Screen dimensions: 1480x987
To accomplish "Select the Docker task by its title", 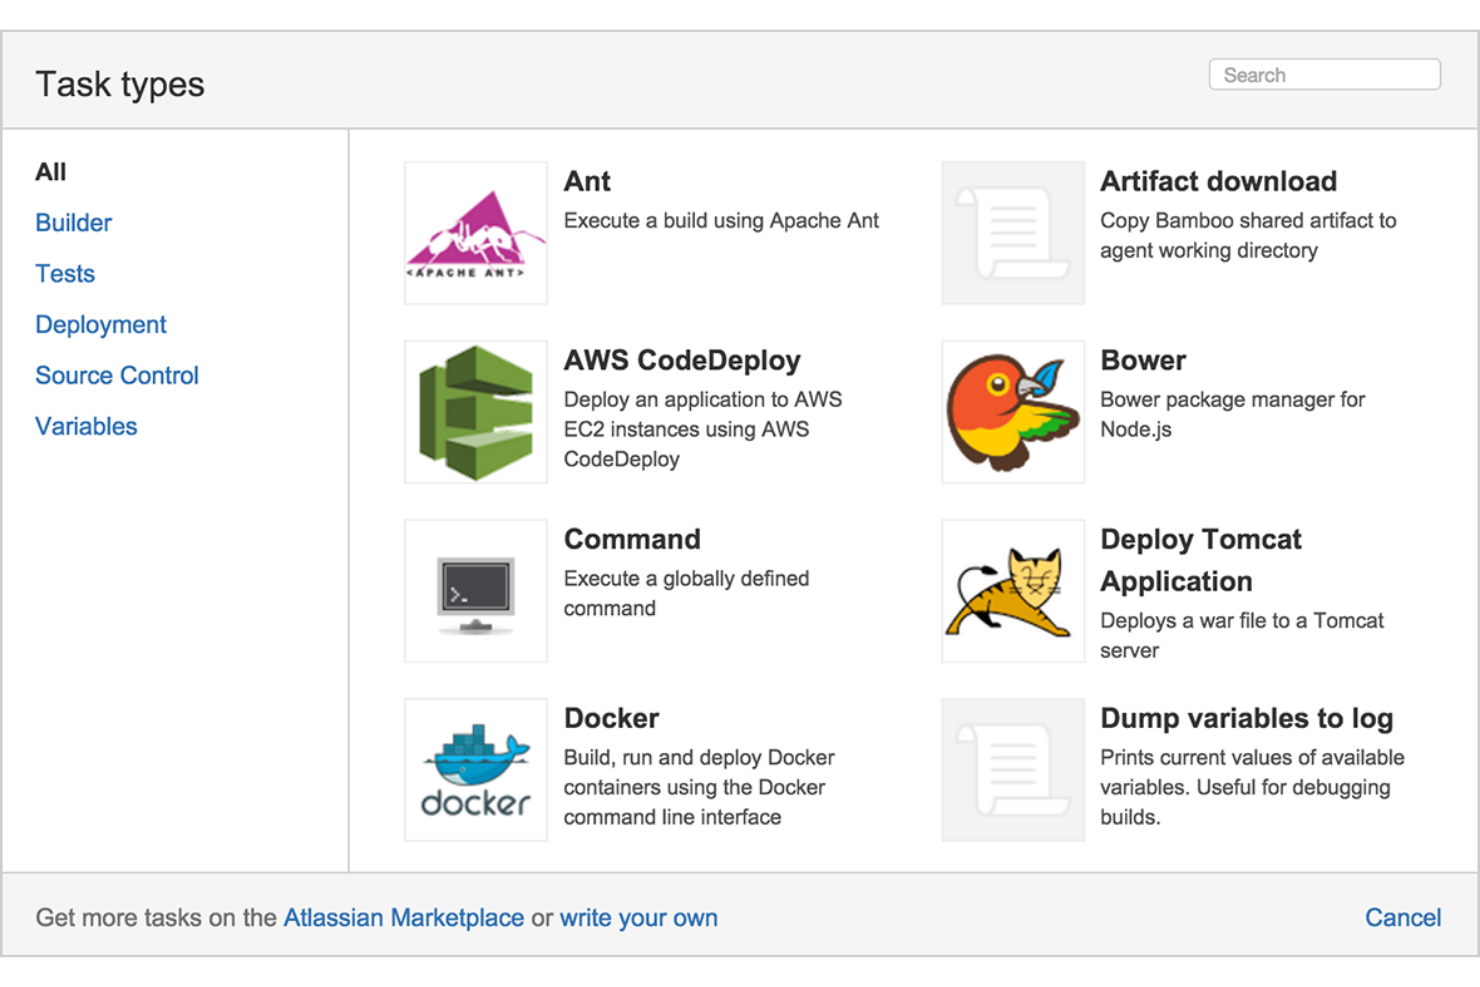I will (x=611, y=718).
